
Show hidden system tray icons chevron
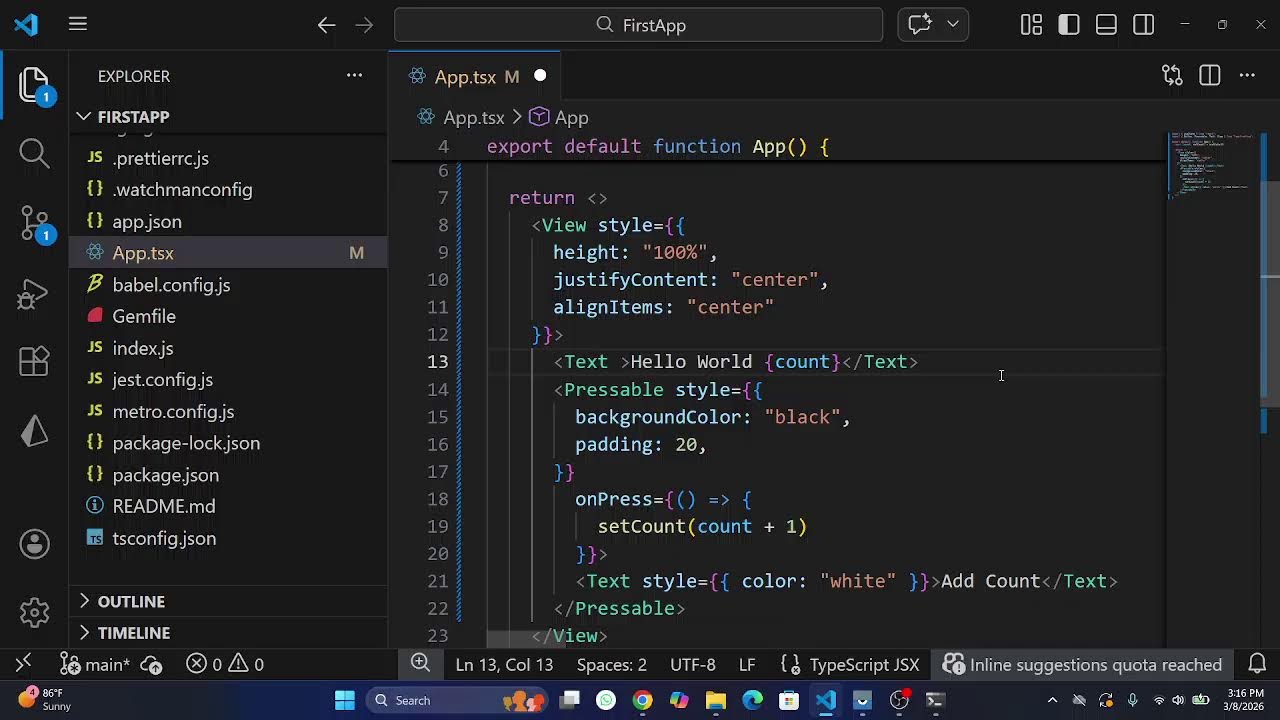click(x=1052, y=700)
